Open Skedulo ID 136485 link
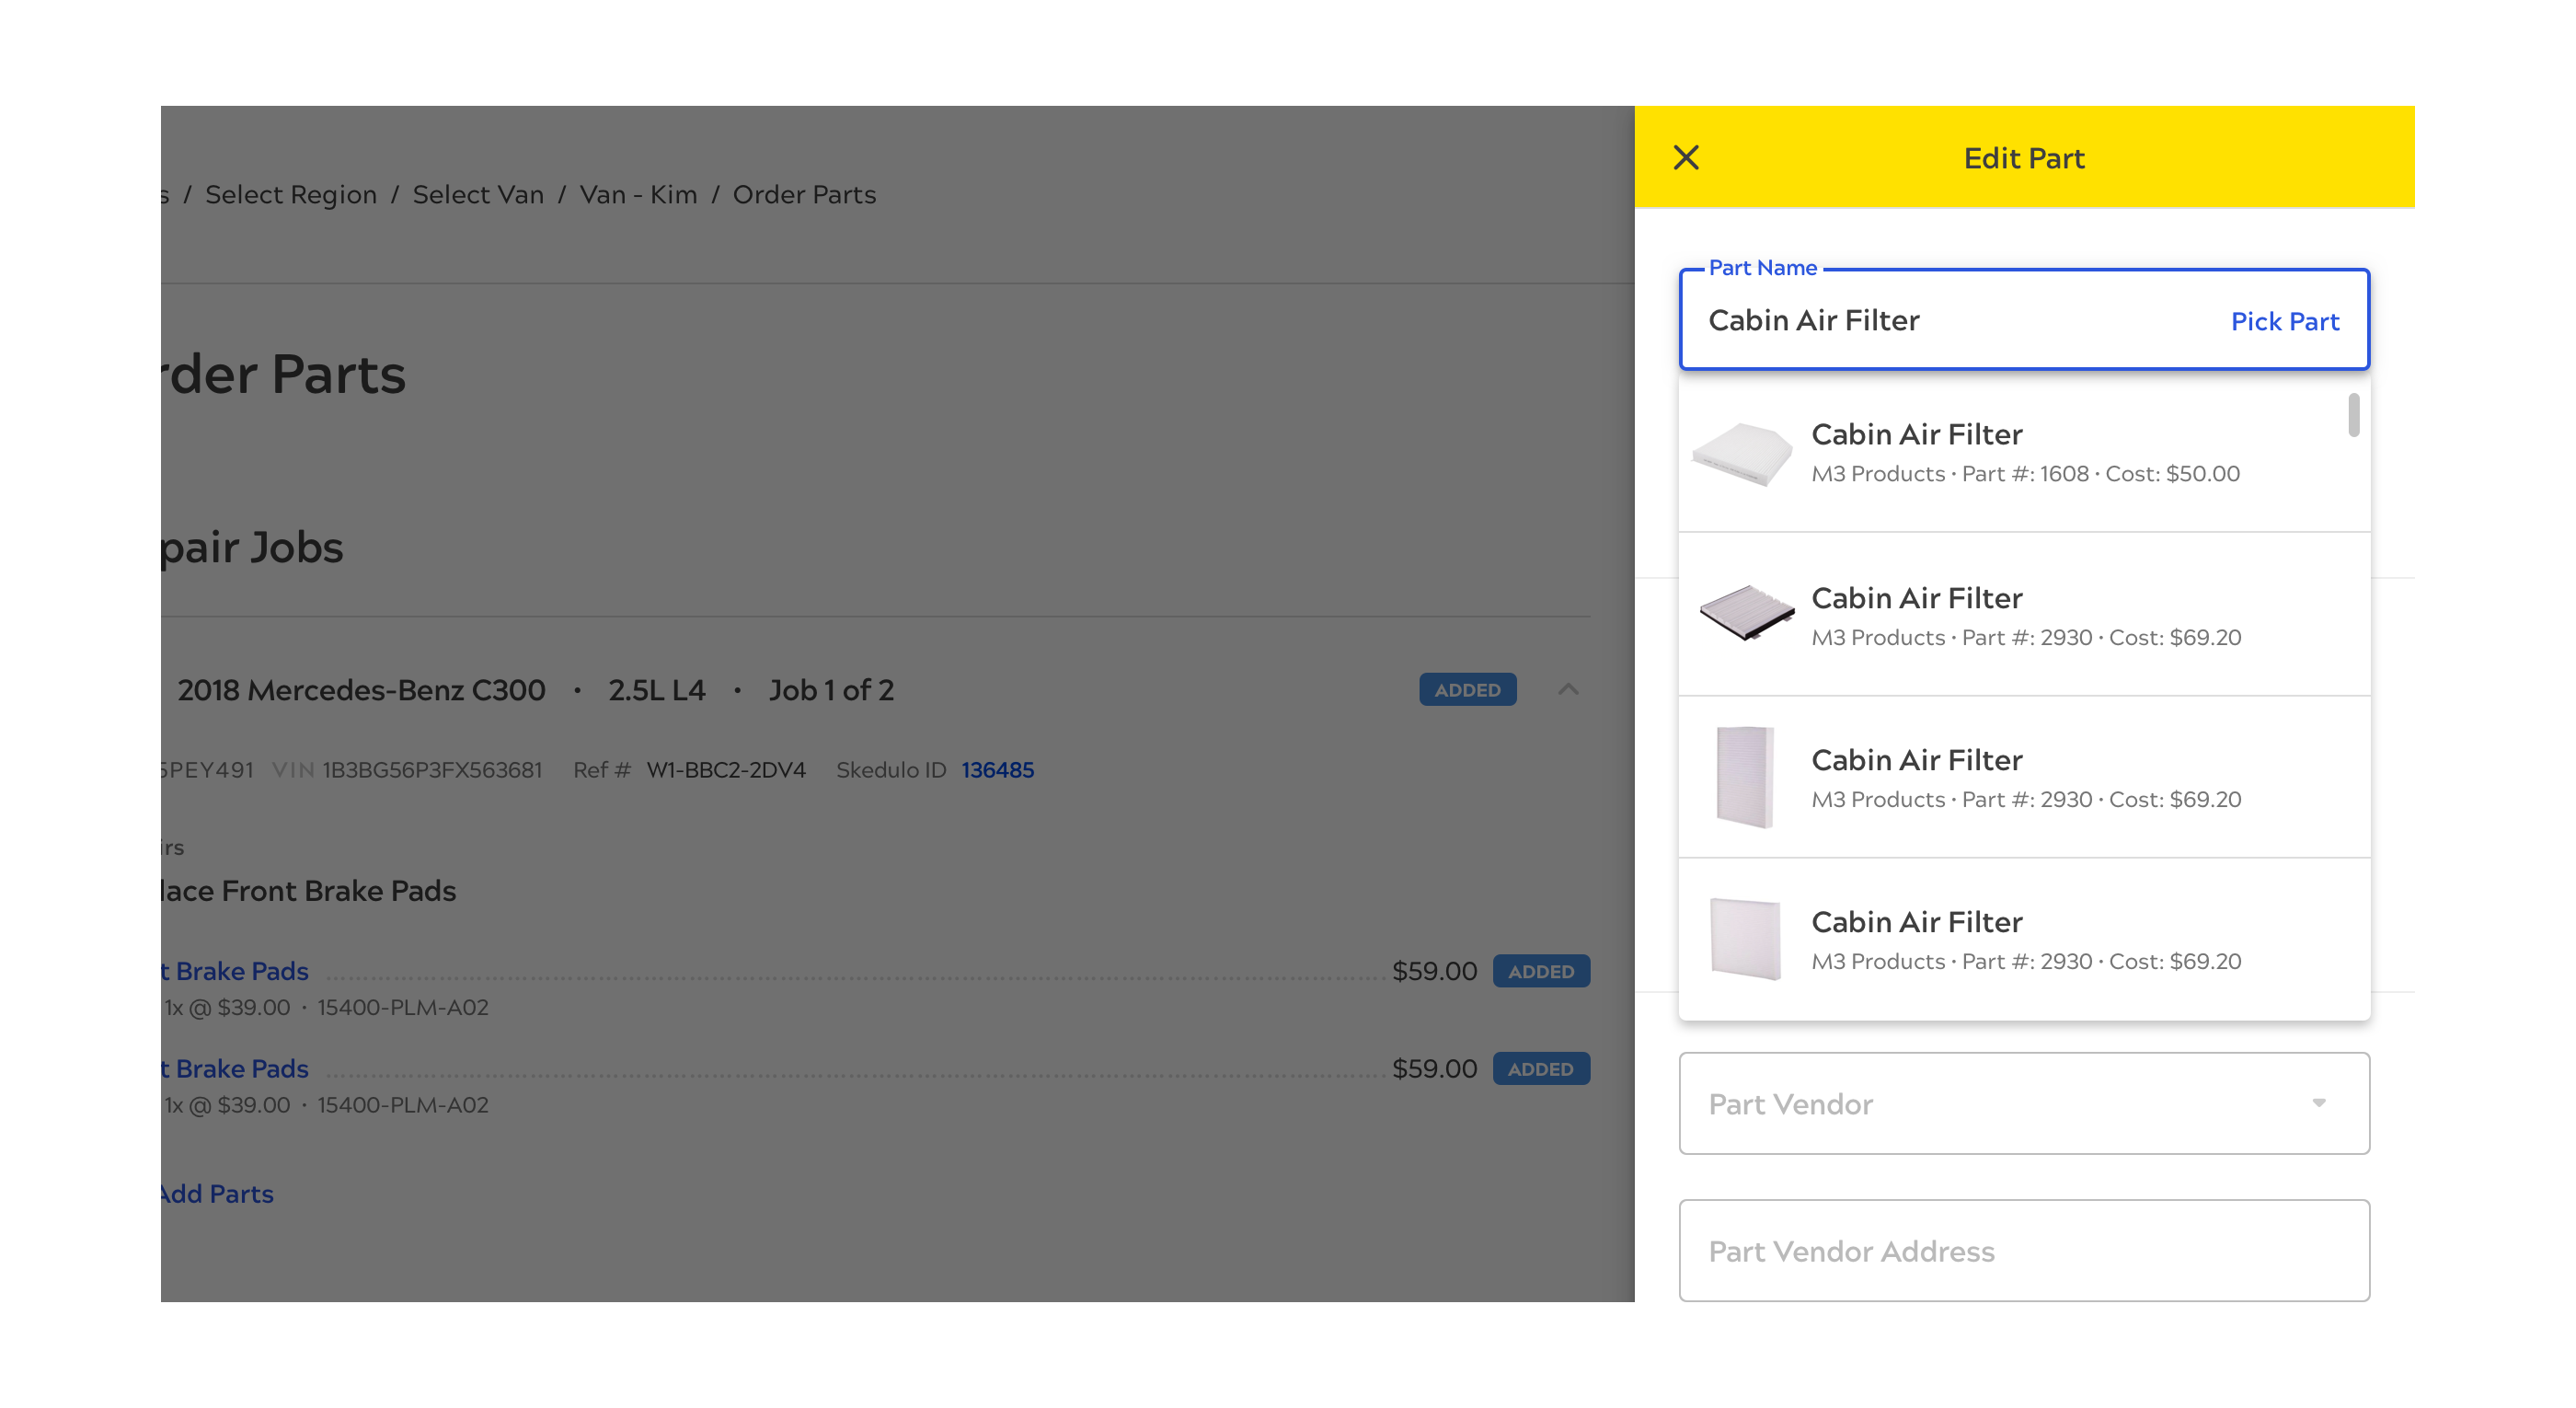The image size is (2576, 1408). (997, 770)
